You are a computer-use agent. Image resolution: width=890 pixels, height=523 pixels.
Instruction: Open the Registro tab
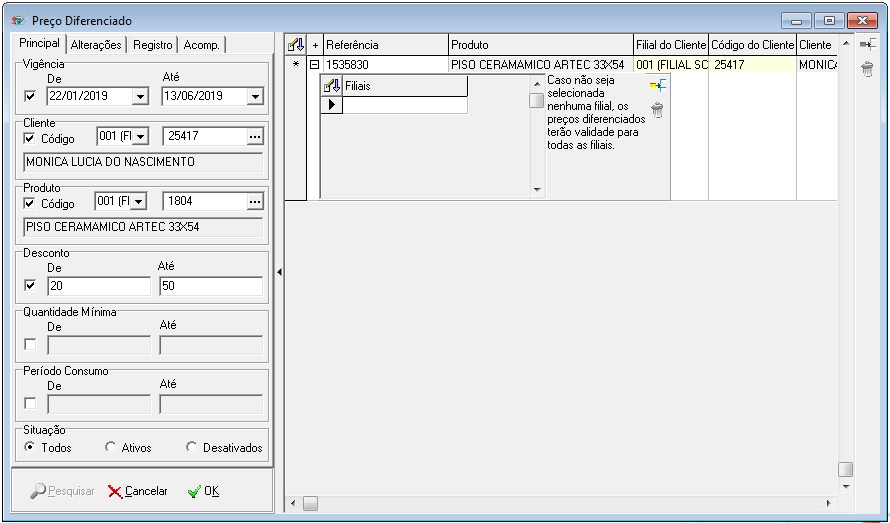[x=152, y=44]
